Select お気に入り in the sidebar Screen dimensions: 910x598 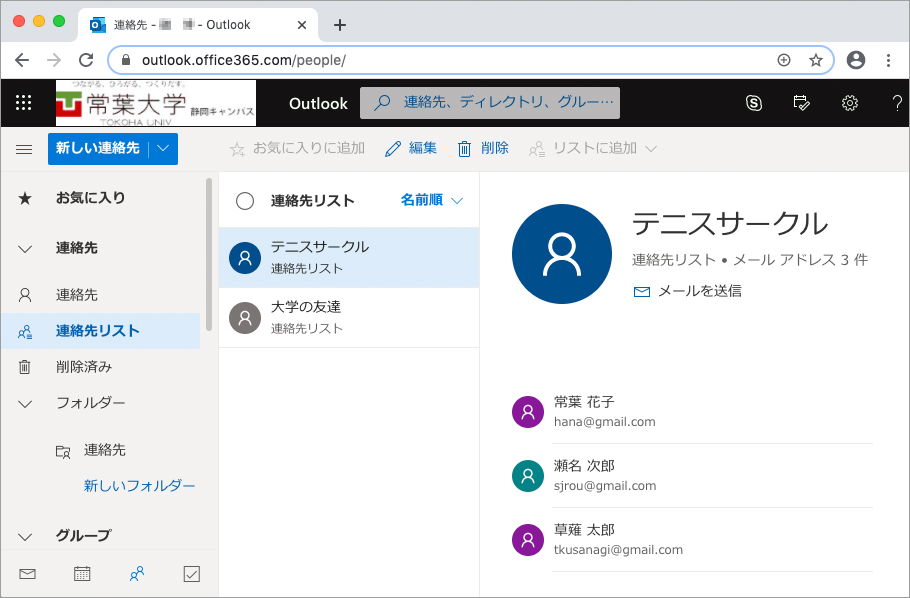click(90, 198)
